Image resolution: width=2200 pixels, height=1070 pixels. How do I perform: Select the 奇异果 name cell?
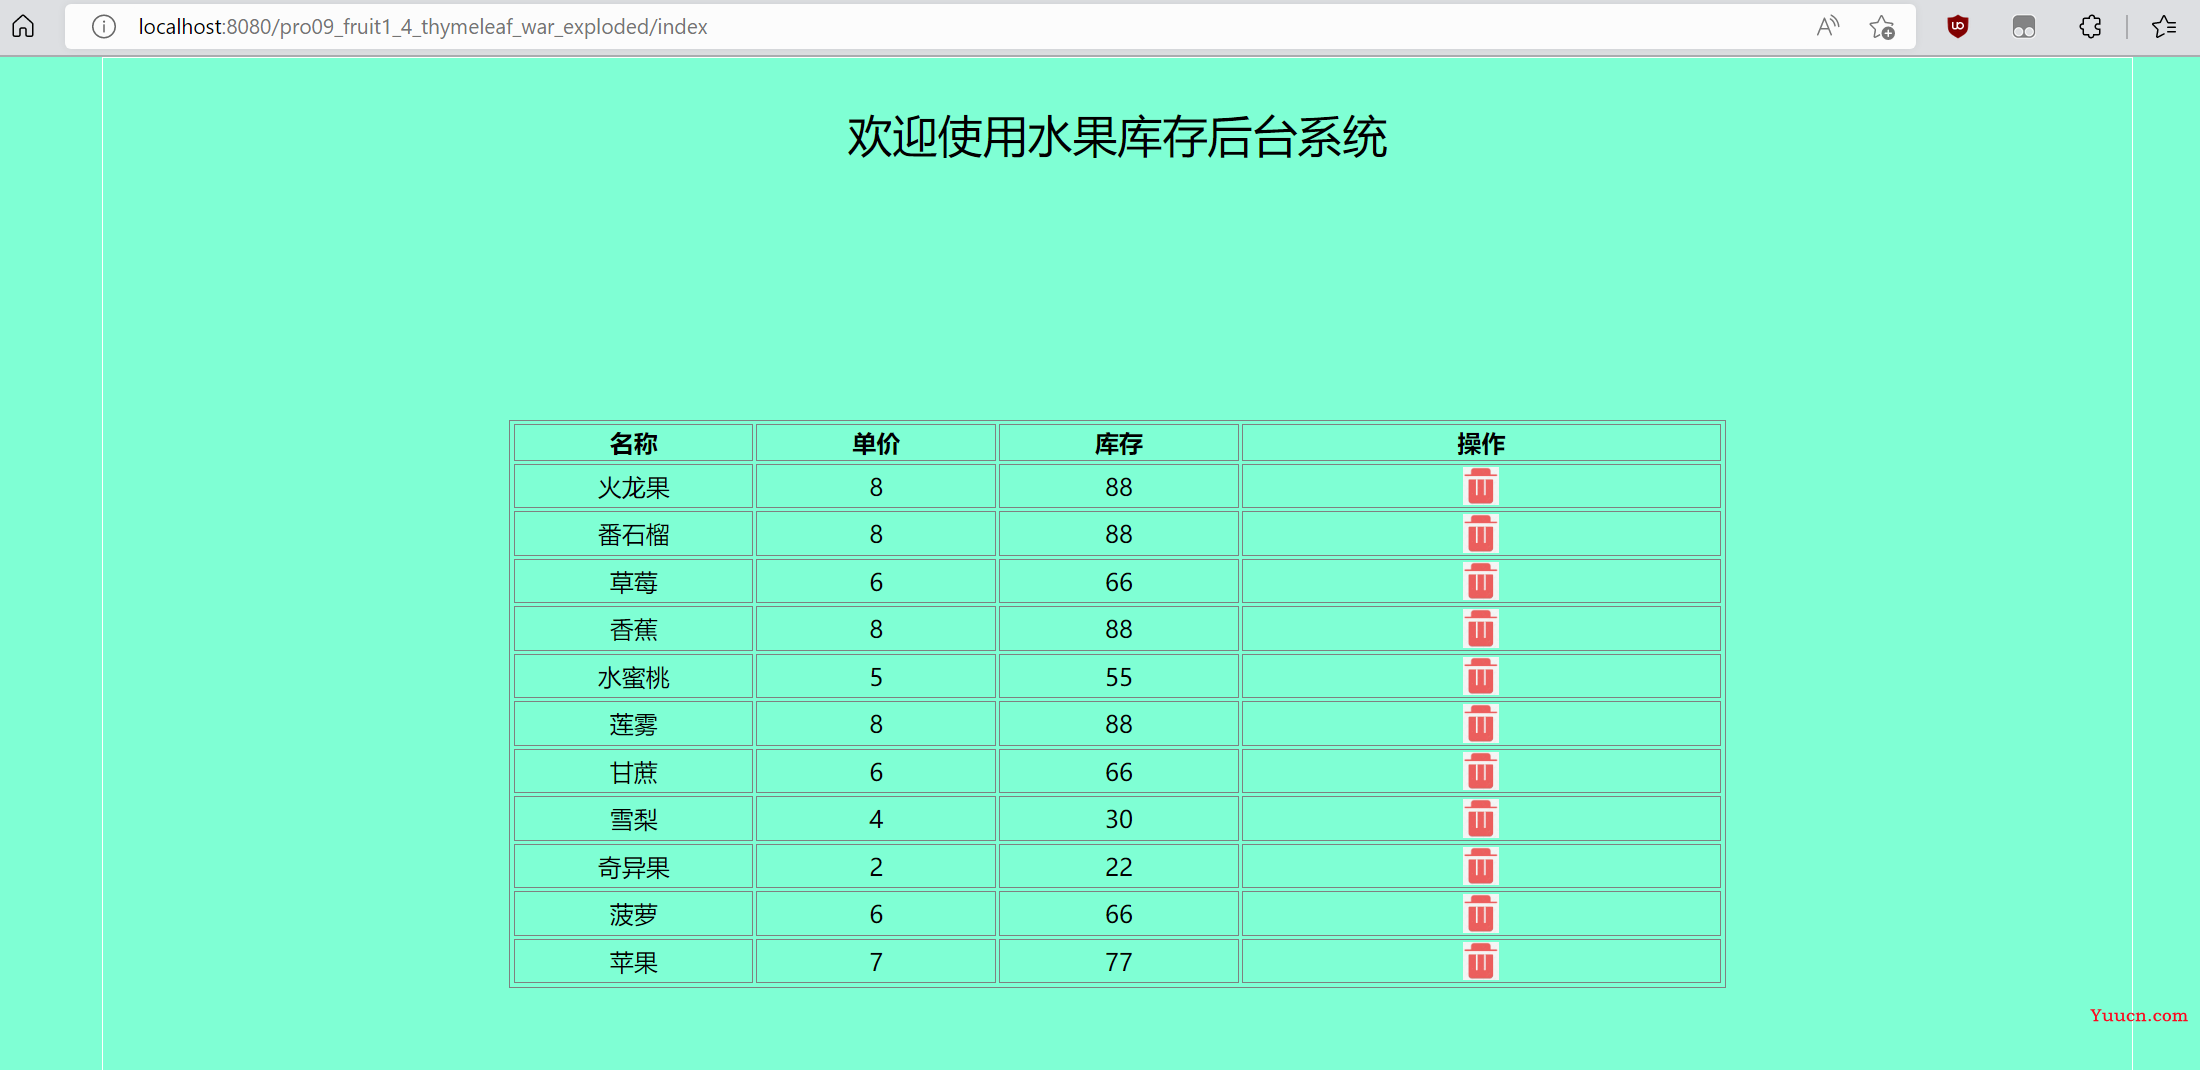click(x=633, y=867)
